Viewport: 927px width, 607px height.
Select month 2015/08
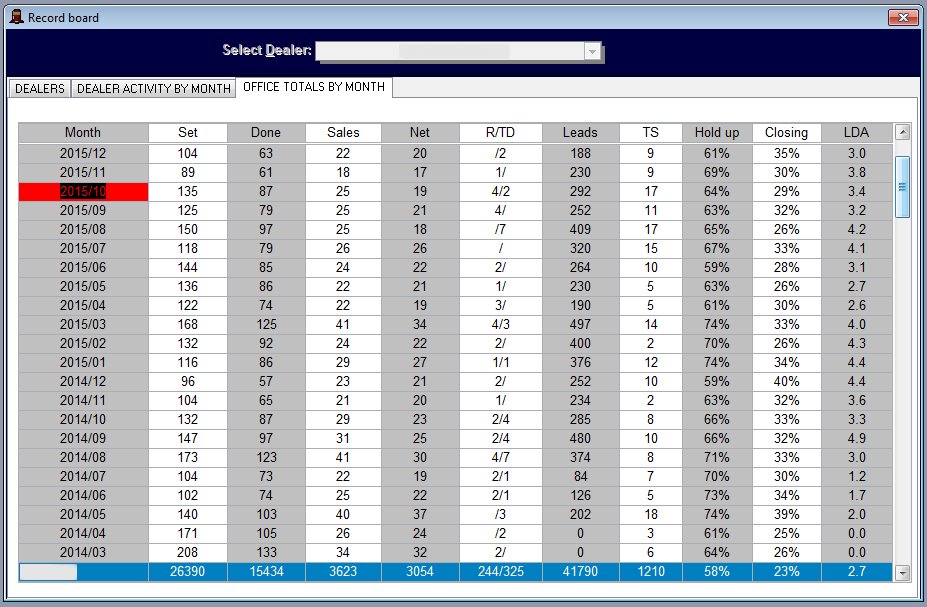[83, 229]
